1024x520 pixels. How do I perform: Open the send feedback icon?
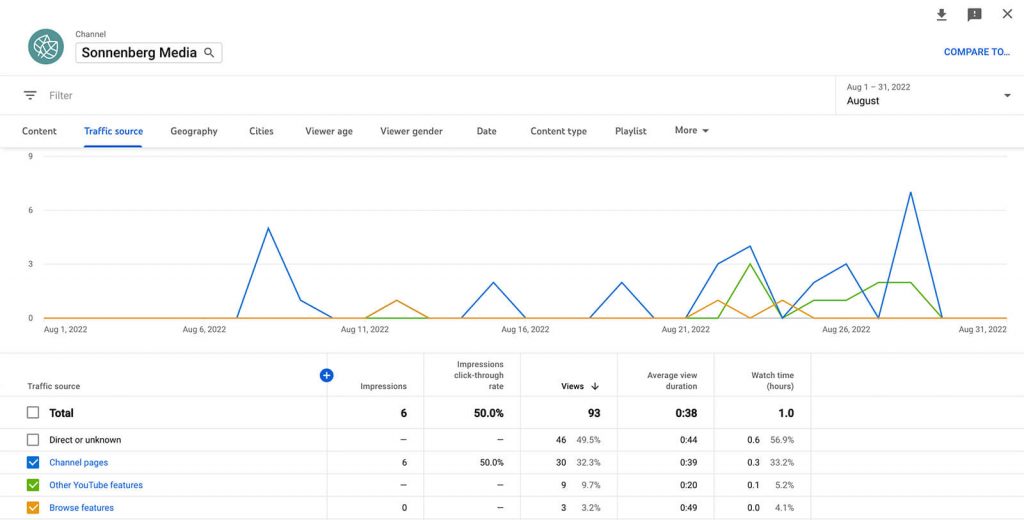974,14
